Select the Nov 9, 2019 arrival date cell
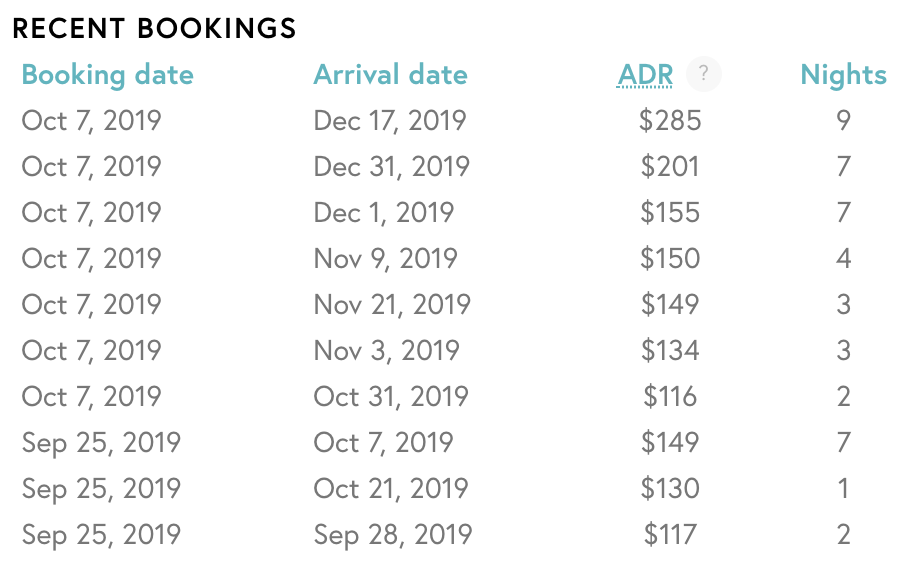Screen dimensions: 900x578 point(385,258)
